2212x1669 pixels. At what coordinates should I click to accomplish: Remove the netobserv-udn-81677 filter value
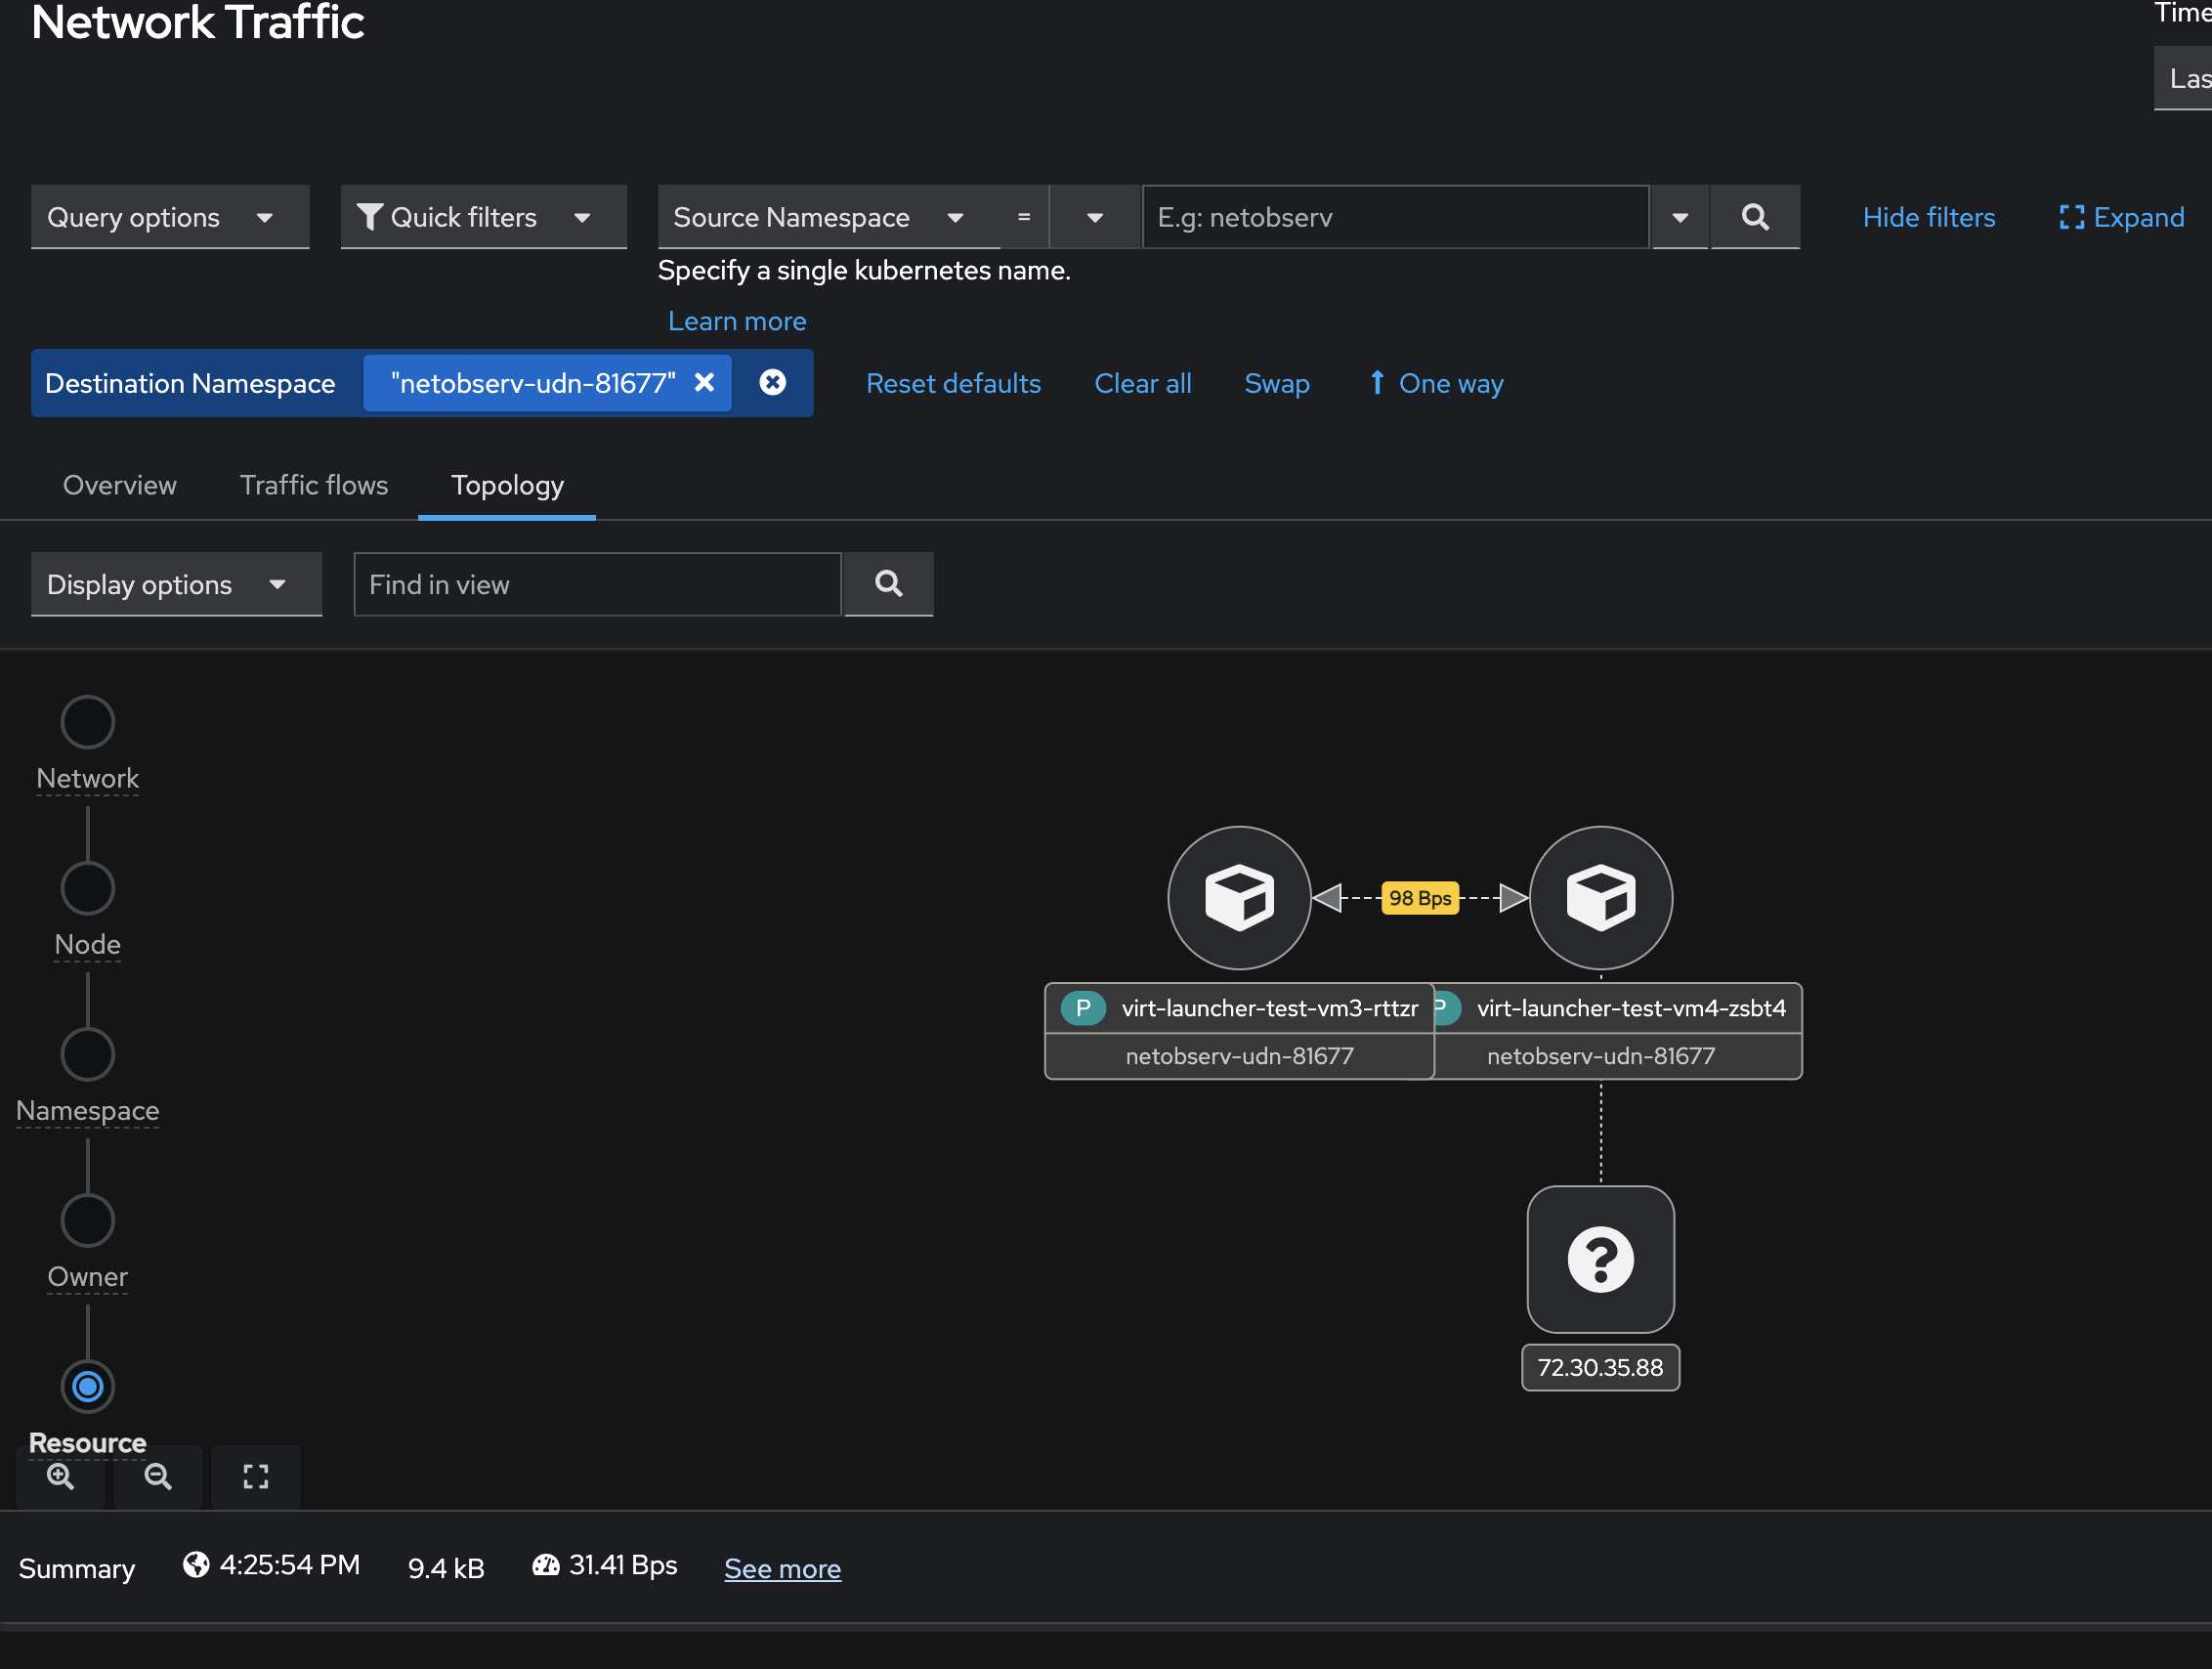click(704, 383)
